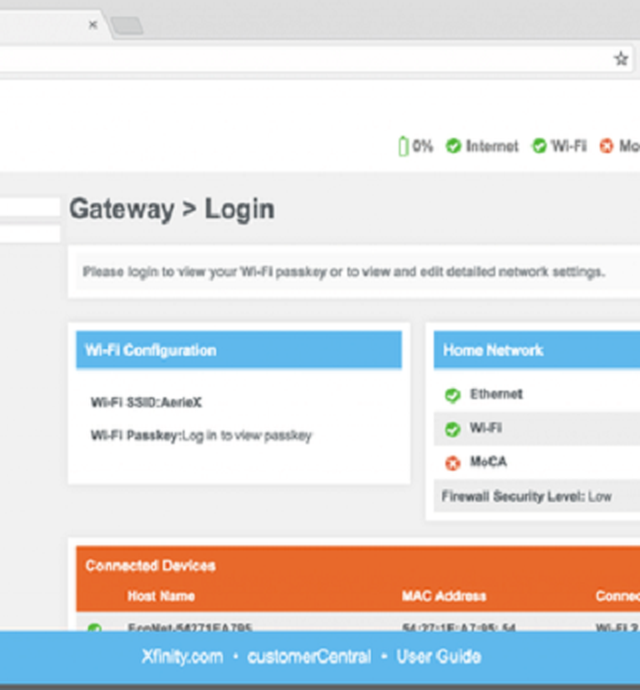The image size is (640, 690).
Task: Check the battery 0% status icon
Action: [x=403, y=146]
